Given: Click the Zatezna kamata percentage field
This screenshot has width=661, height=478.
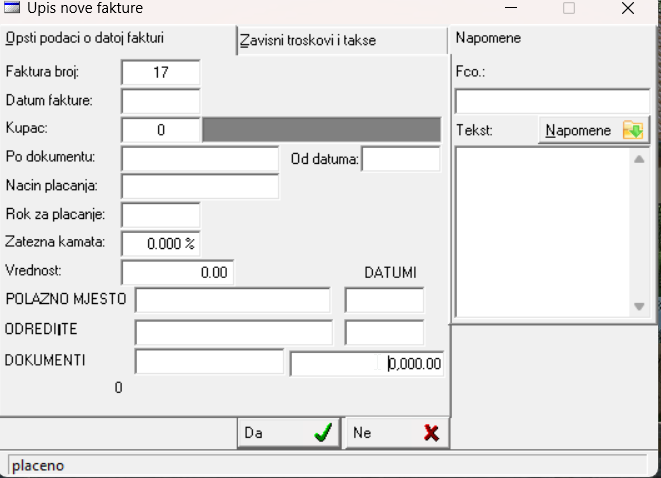Looking at the screenshot, I should pyautogui.click(x=160, y=243).
